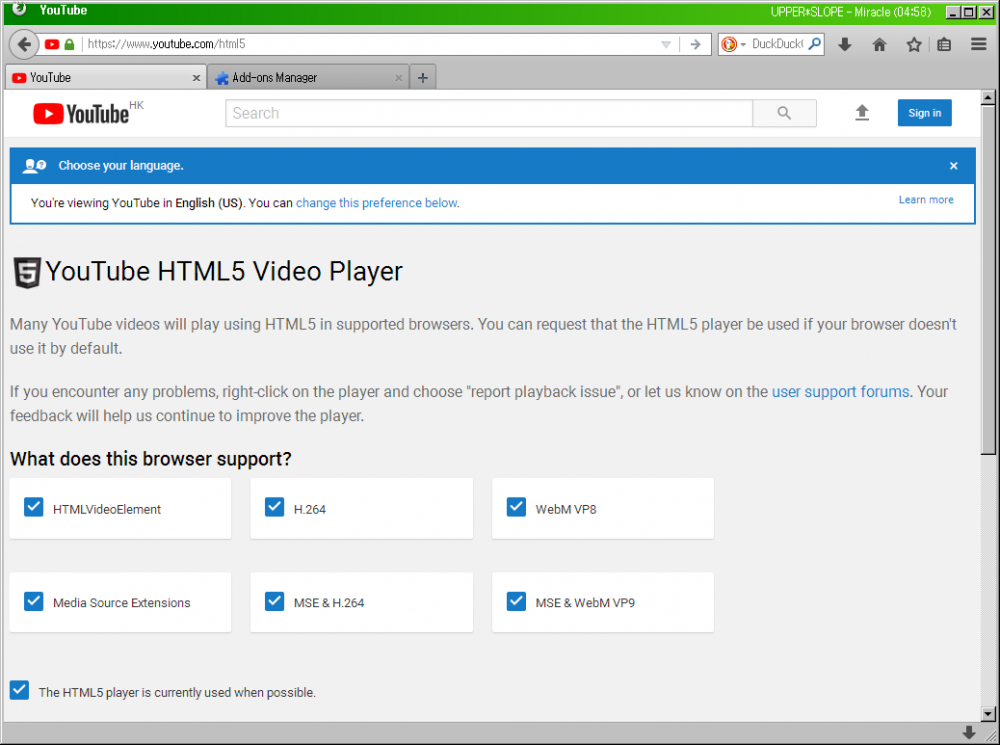
Task: Open Downloads with the down-arrow toolbar icon
Action: coord(846,44)
